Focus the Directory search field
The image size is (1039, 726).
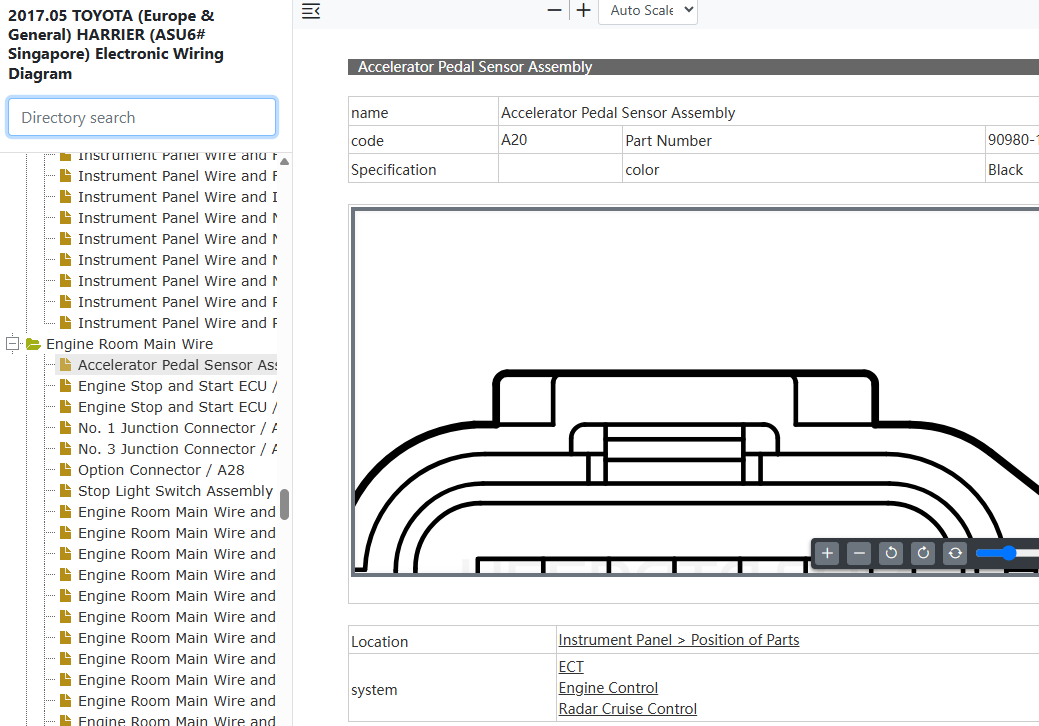[142, 117]
